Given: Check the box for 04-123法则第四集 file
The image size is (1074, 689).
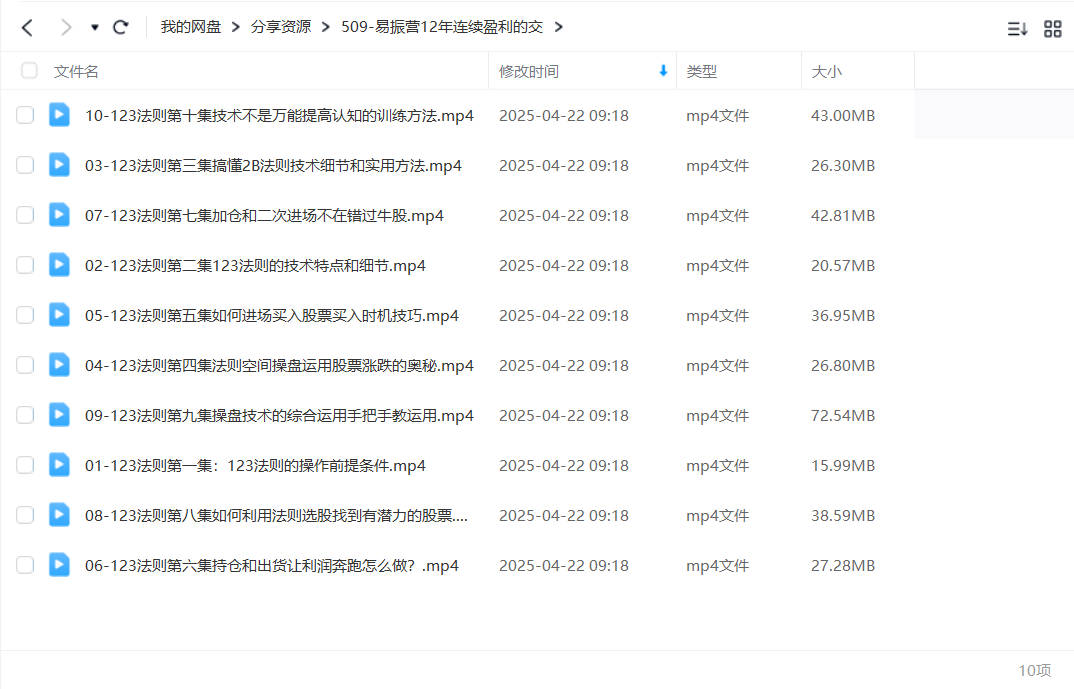Looking at the screenshot, I should [25, 365].
